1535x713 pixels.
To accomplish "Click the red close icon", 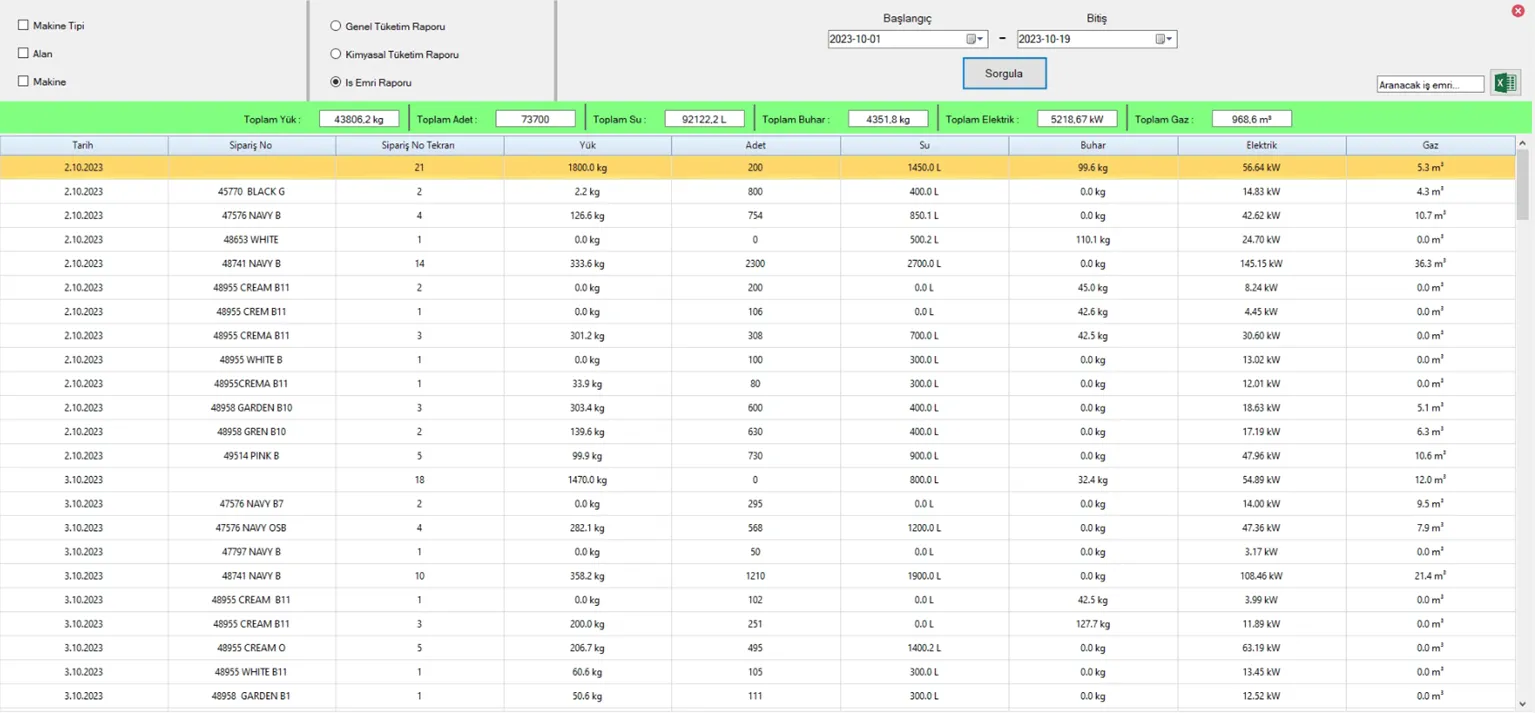I will pos(1518,10).
